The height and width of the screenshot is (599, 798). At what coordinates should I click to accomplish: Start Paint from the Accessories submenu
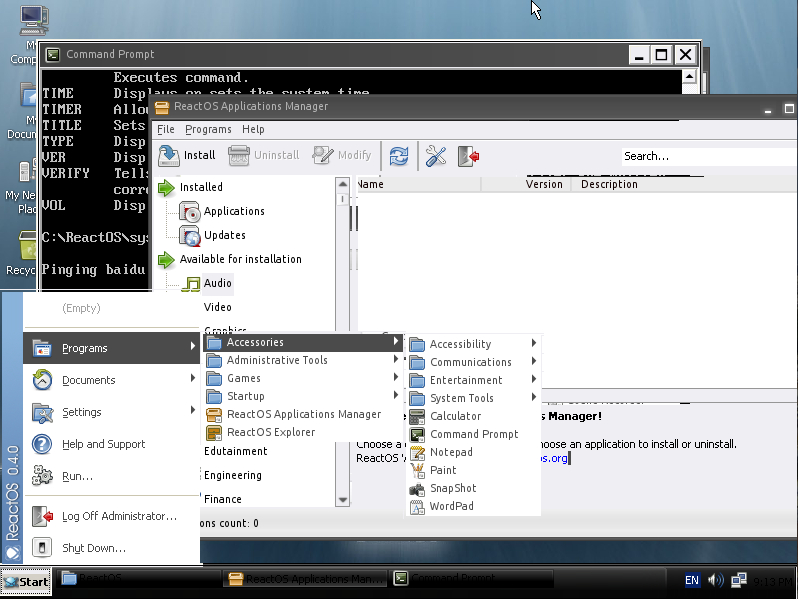pos(443,470)
